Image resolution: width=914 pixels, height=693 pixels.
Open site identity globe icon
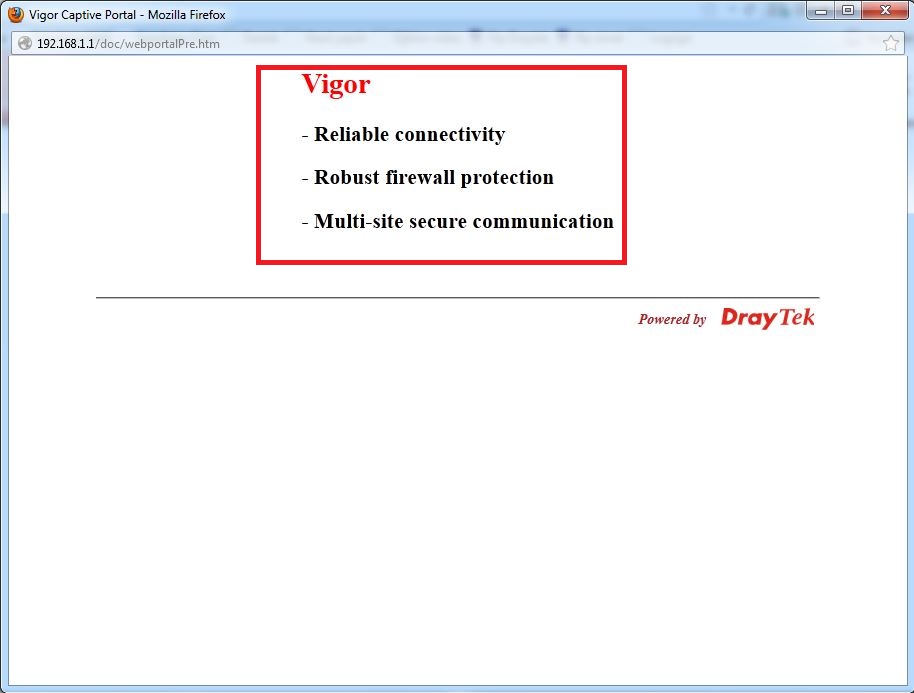[x=24, y=44]
